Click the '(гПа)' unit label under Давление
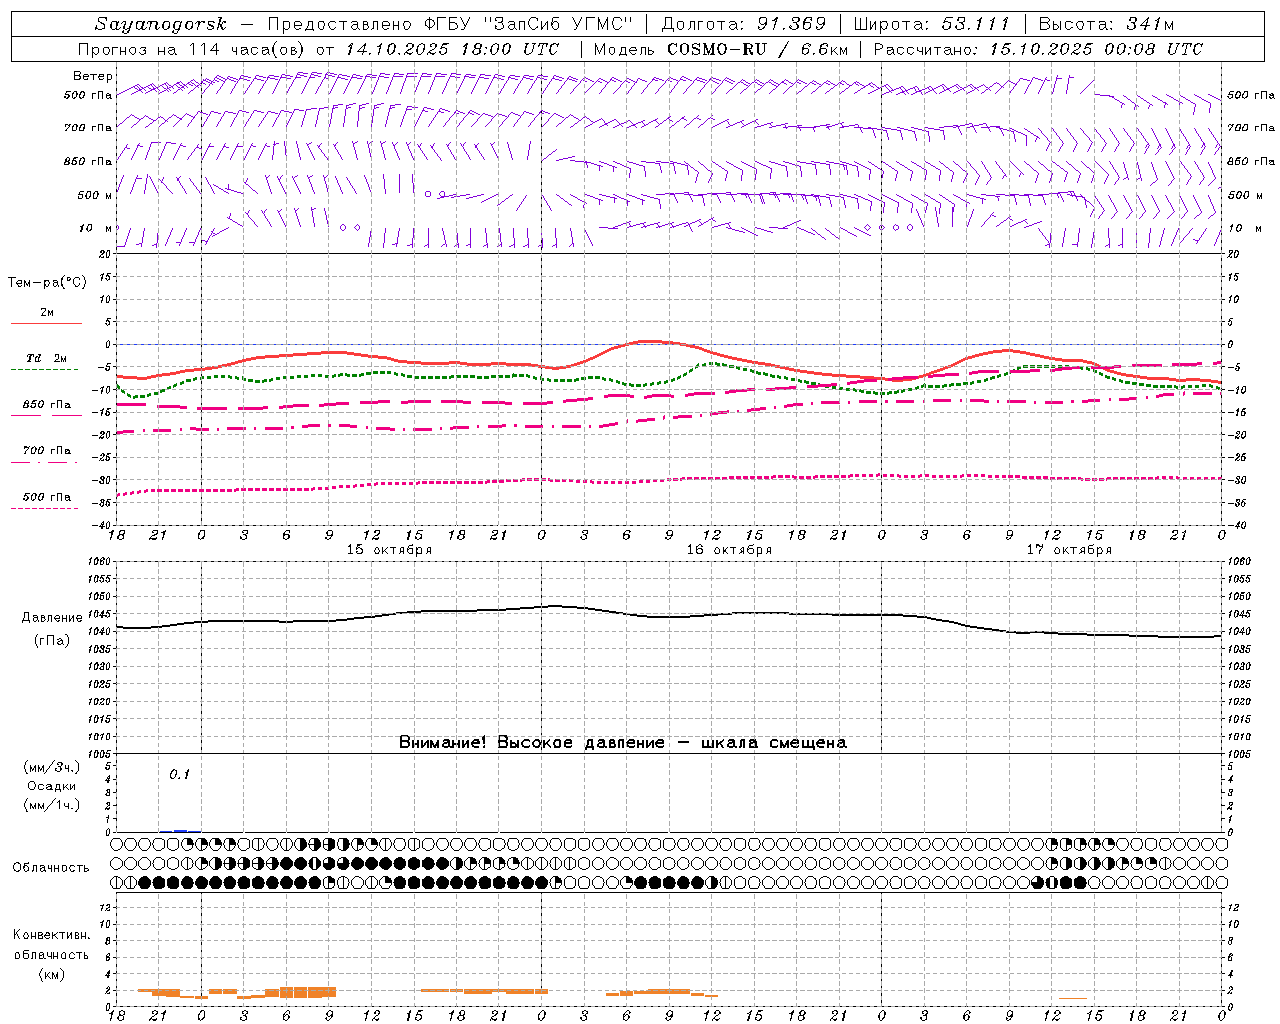1280x1024 pixels. click(52, 641)
